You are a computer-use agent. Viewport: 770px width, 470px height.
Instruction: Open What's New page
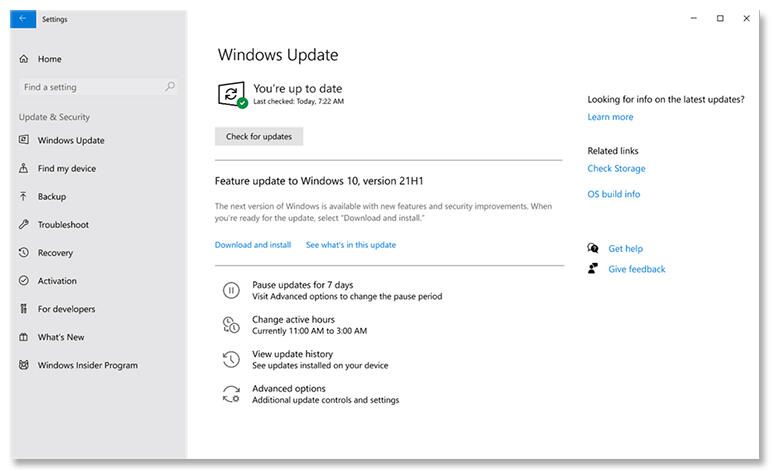coord(61,337)
